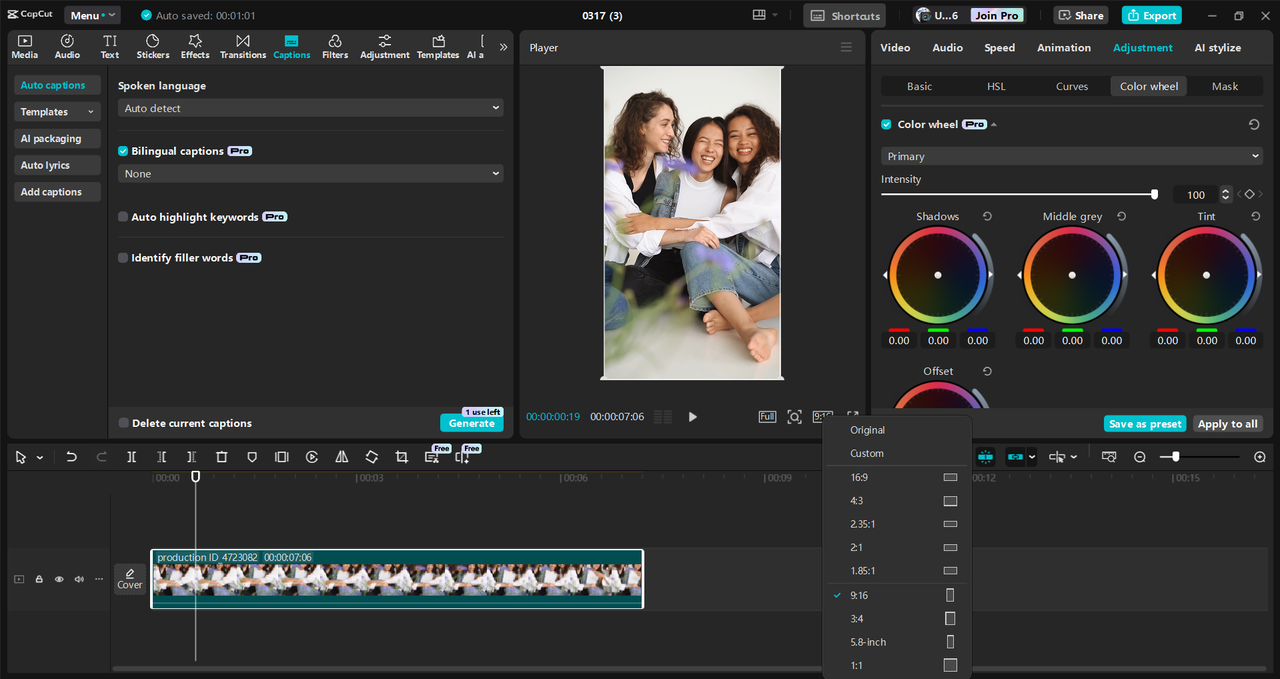Expand the Templates captions category
Image resolution: width=1280 pixels, height=679 pixels.
tap(57, 112)
